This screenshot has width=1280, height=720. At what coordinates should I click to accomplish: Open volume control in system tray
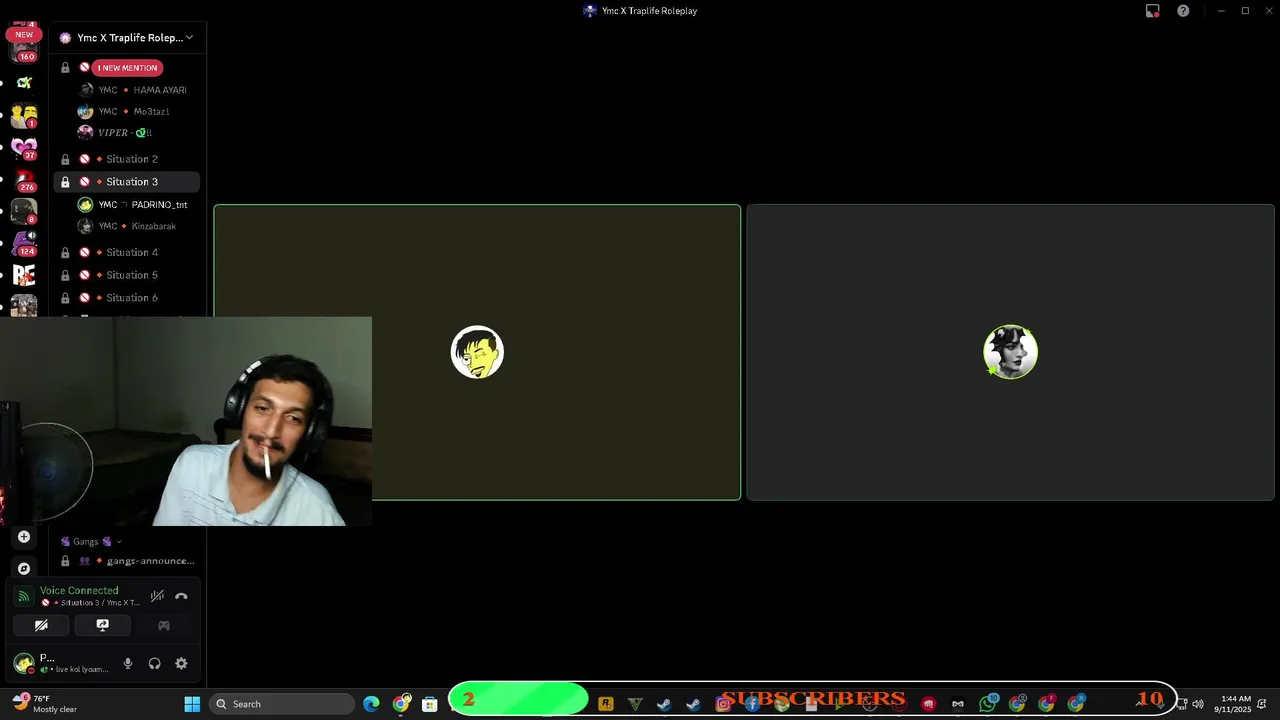click(1198, 704)
